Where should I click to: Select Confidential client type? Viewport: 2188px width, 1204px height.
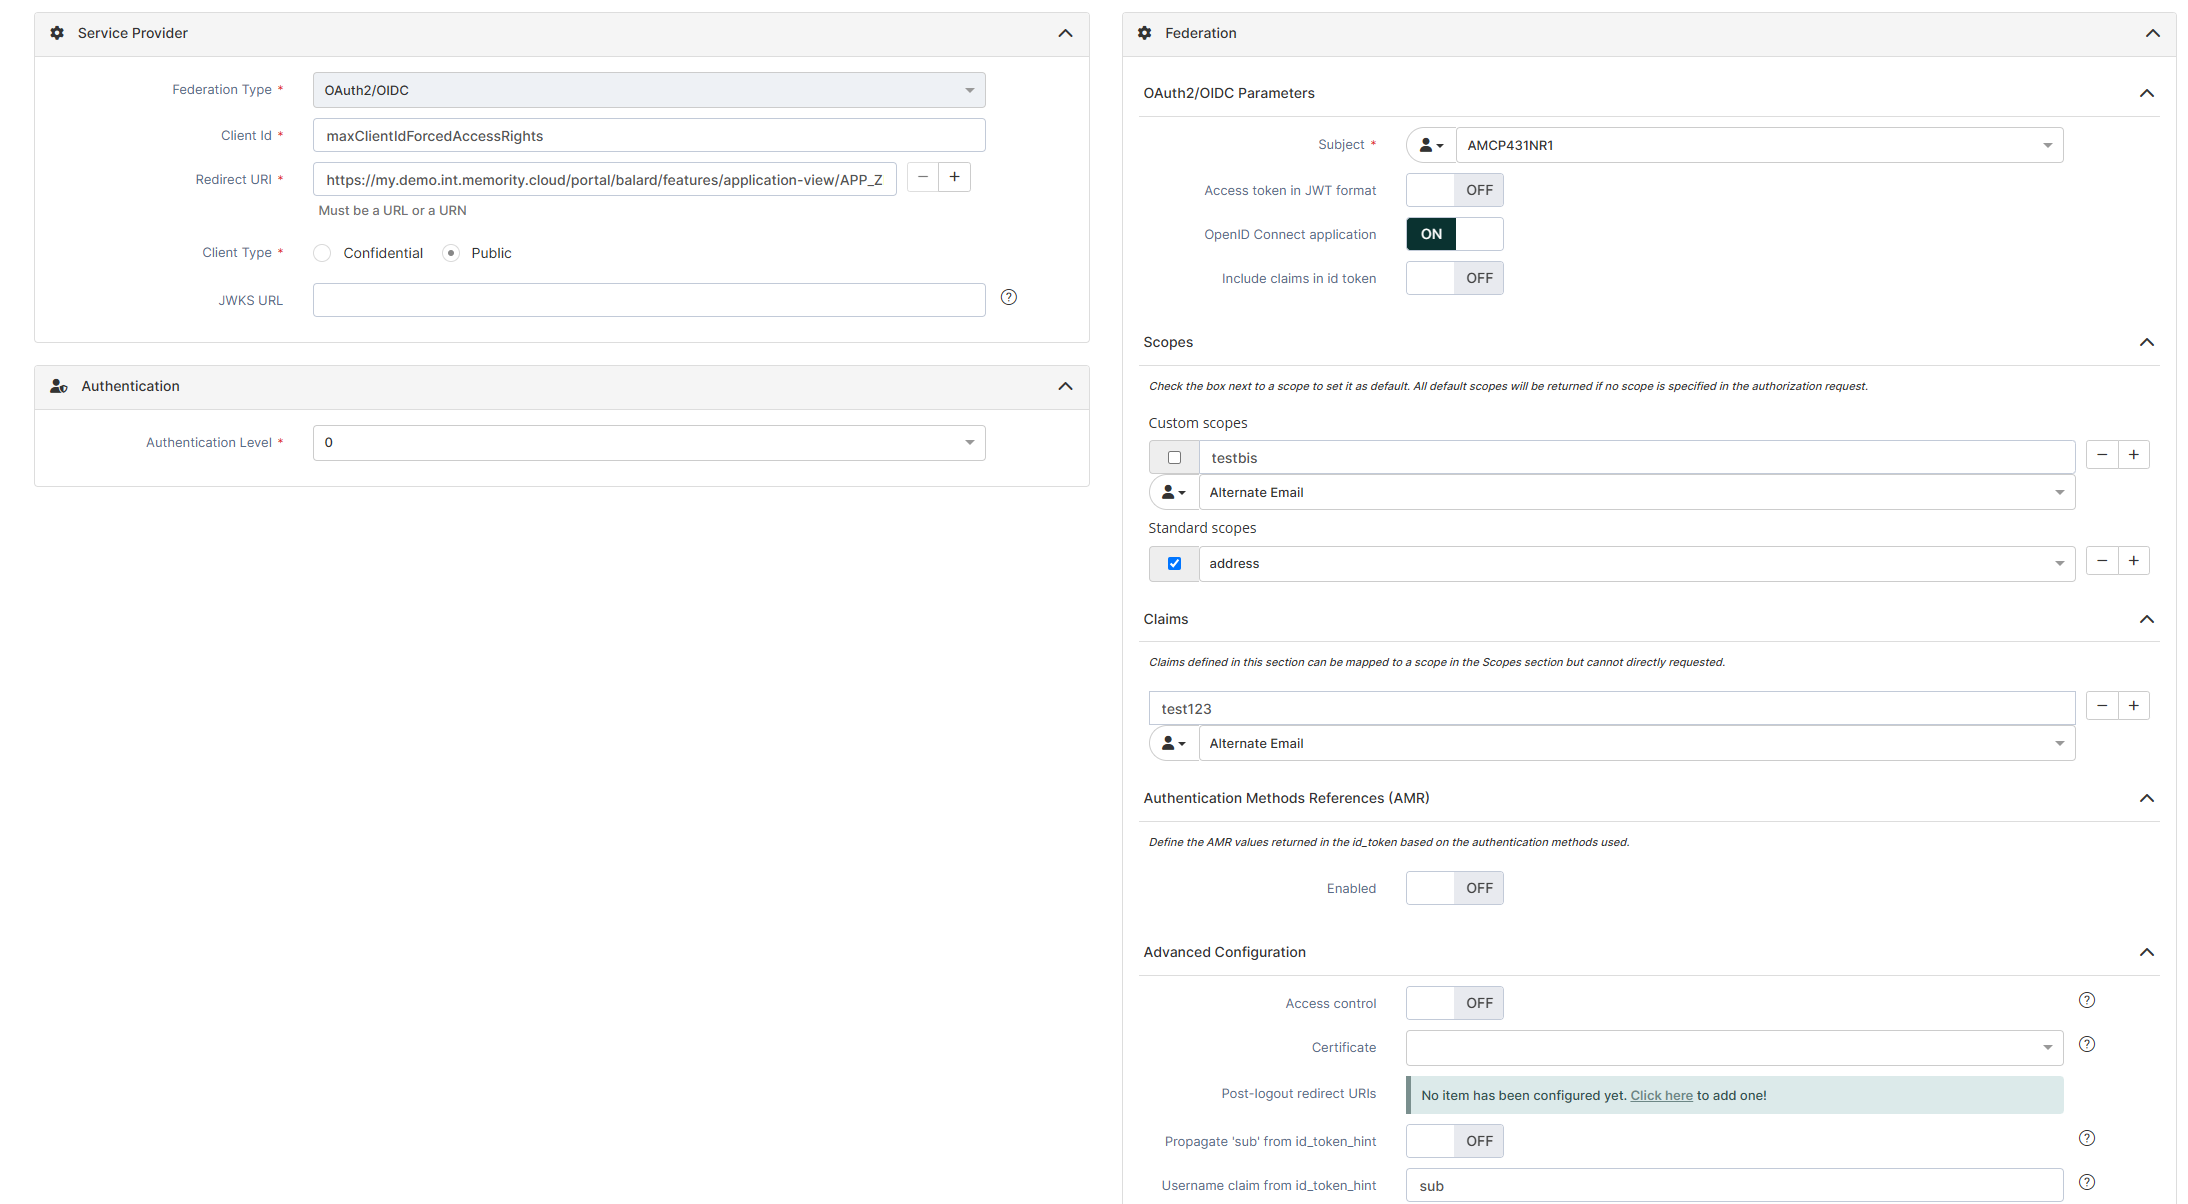click(322, 253)
